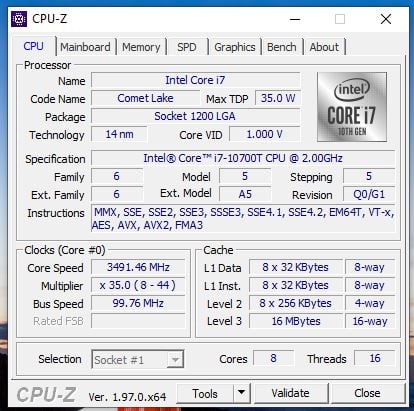414x411 pixels.
Task: Go to the SPD tab
Action: click(187, 47)
